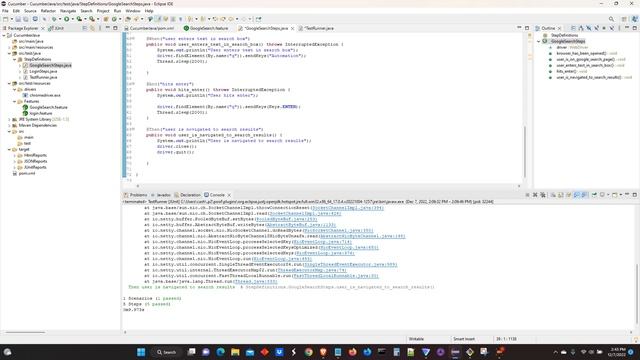Viewport: 640px width, 360px height.
Task: Click the Open Perspective icon
Action: tap(624, 19)
